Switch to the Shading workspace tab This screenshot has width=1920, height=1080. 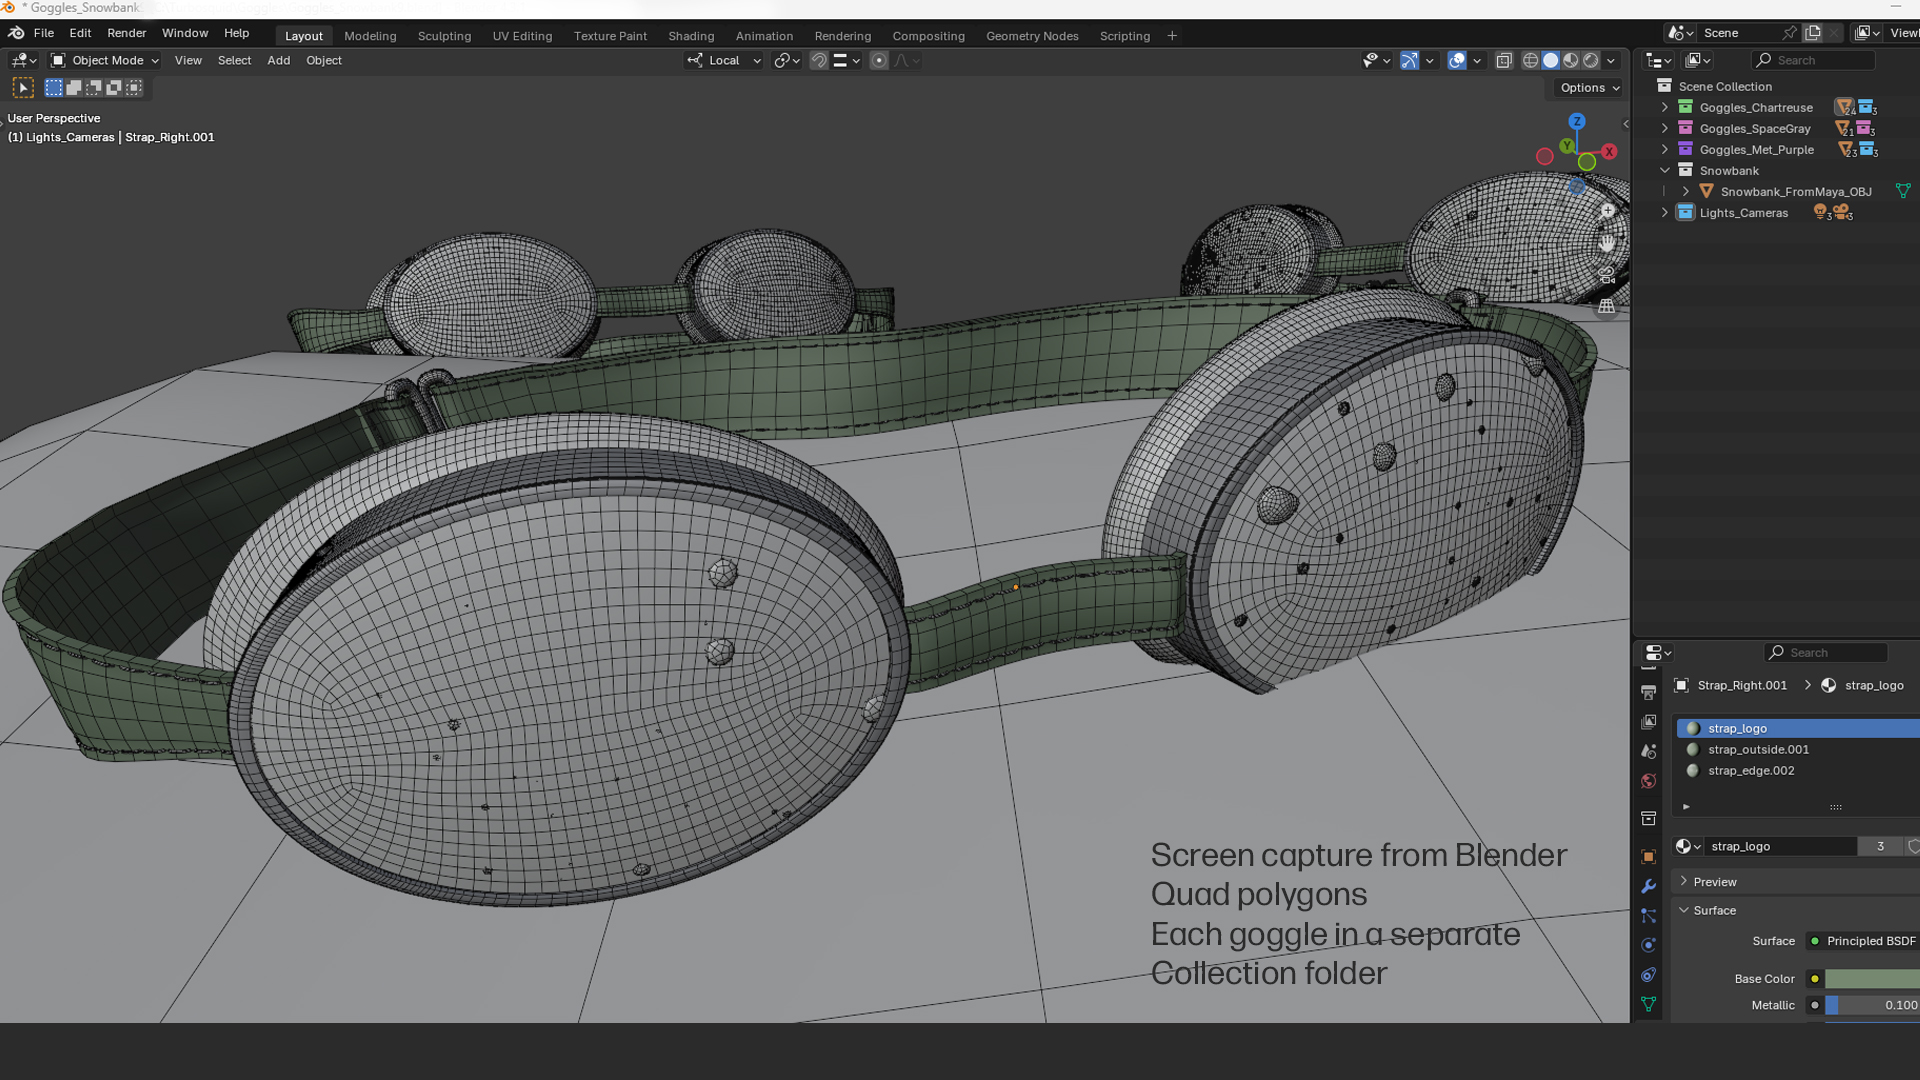pyautogui.click(x=691, y=36)
